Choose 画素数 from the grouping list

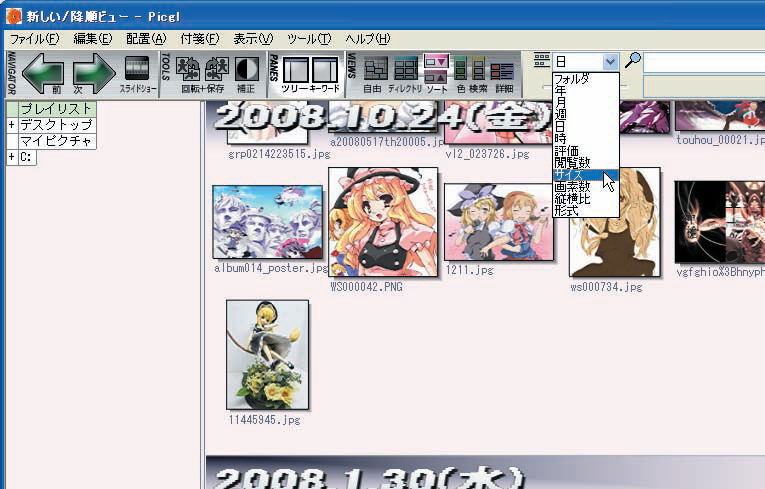(x=585, y=186)
